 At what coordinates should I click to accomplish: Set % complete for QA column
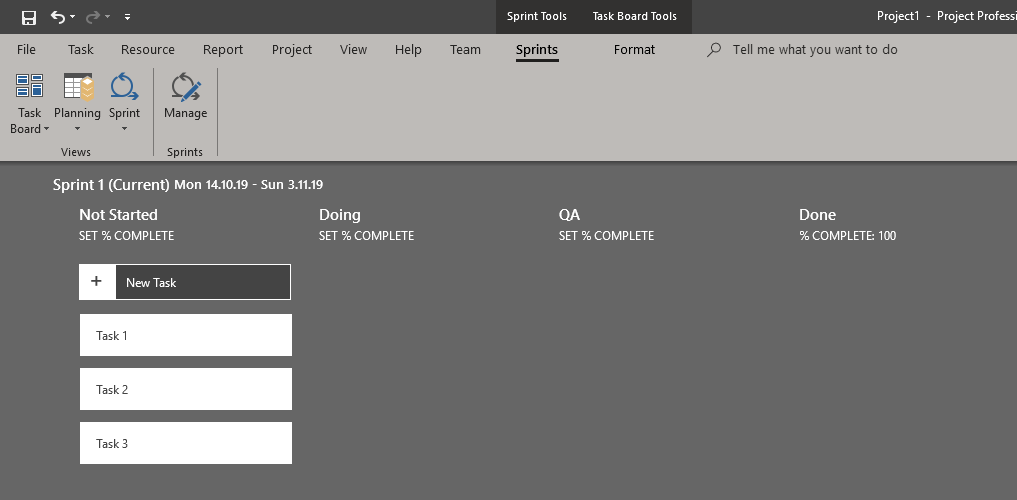tap(606, 236)
